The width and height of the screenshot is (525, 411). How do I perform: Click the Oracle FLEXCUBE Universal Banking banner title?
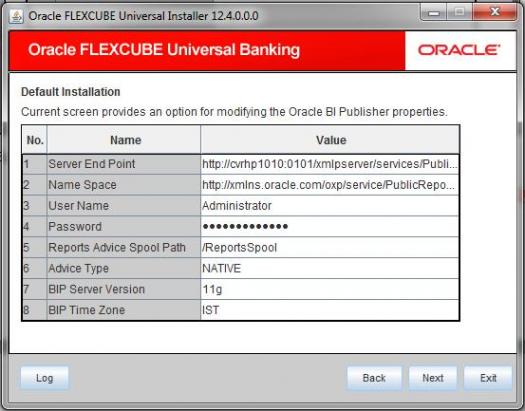point(164,50)
